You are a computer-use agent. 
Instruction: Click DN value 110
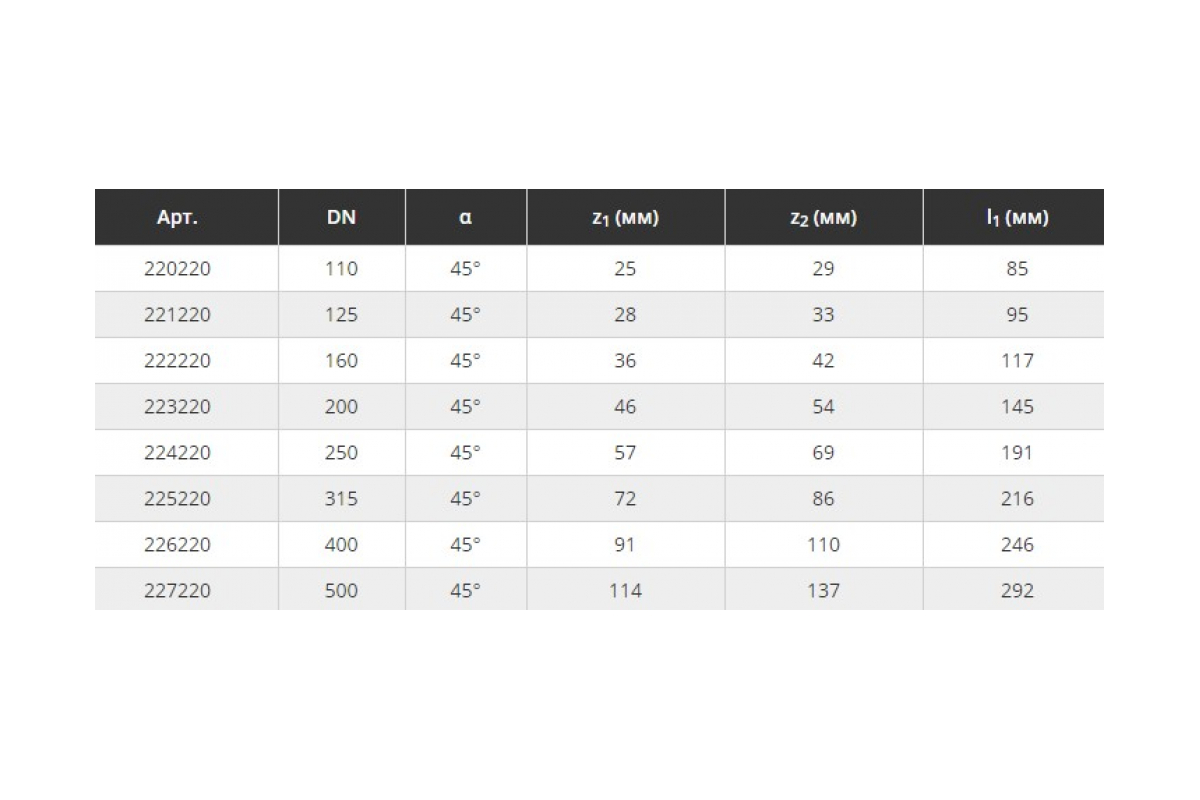click(341, 269)
